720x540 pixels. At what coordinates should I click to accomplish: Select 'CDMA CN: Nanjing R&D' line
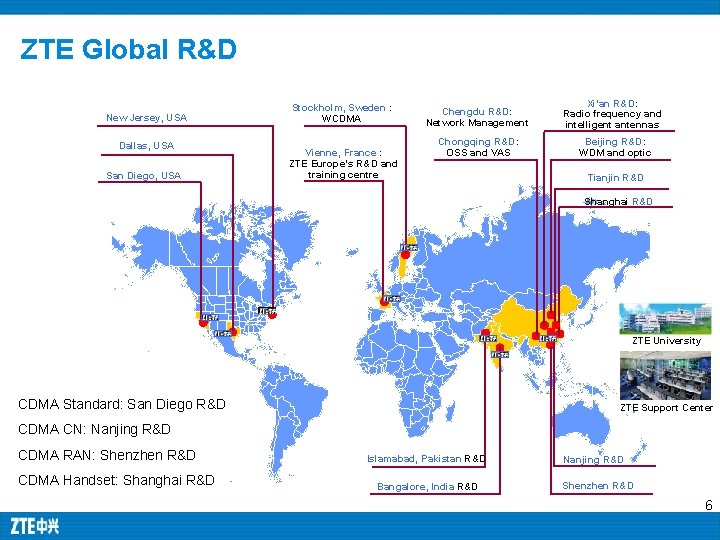(x=94, y=429)
